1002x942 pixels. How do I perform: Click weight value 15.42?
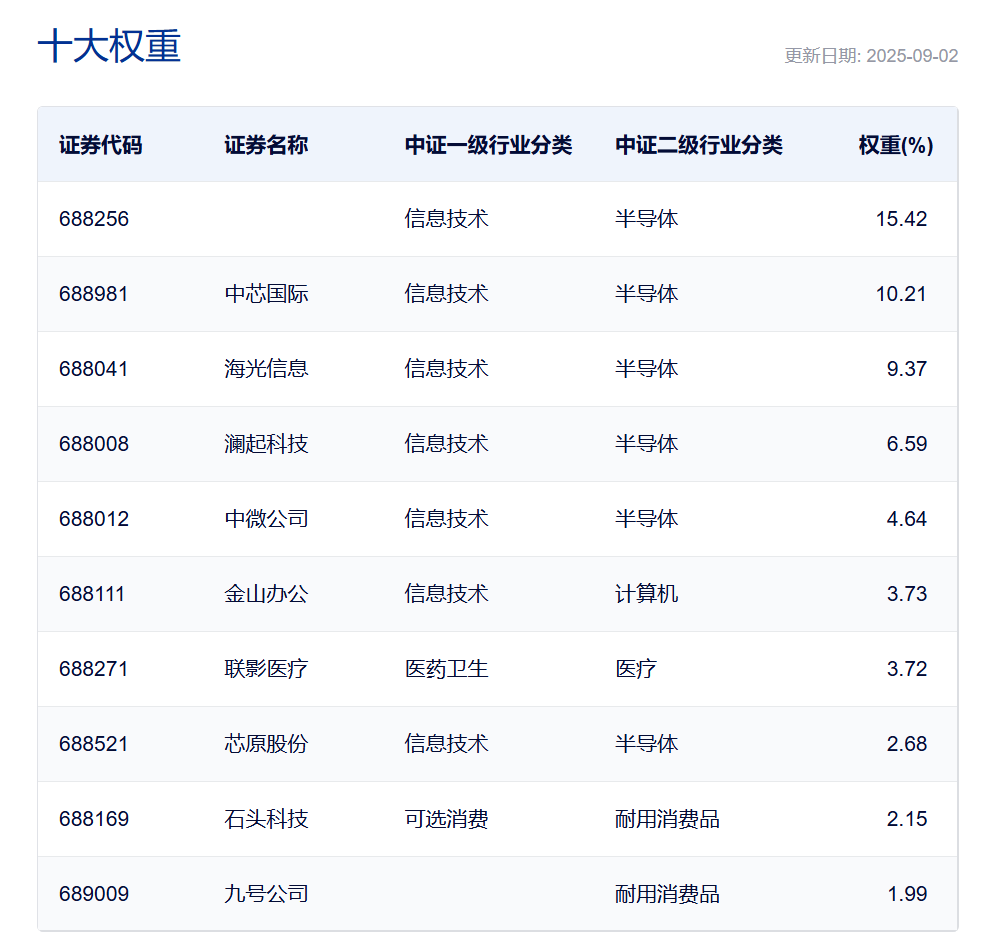901,219
